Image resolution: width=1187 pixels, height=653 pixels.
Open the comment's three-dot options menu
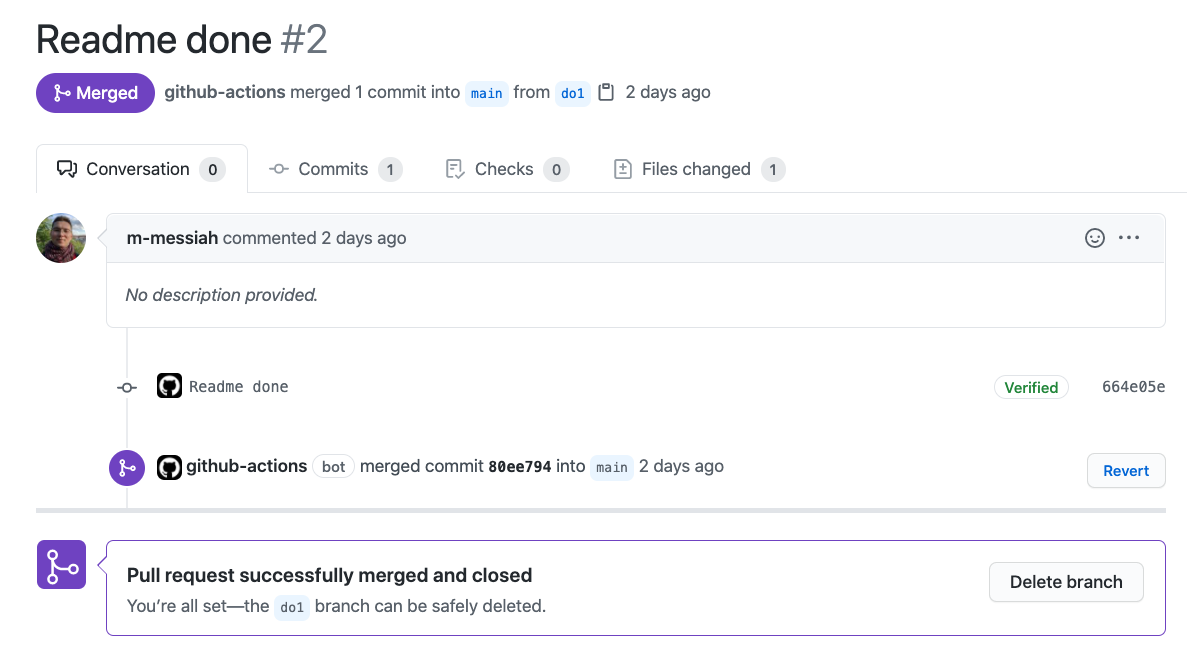[1129, 238]
